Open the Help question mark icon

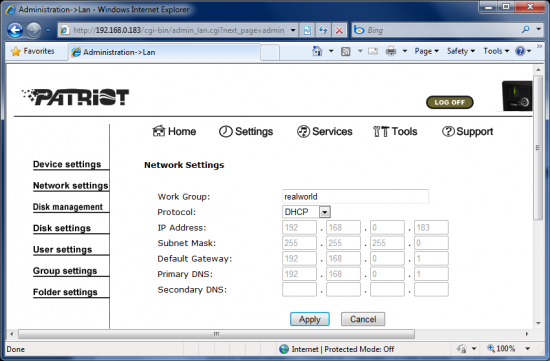[x=520, y=51]
